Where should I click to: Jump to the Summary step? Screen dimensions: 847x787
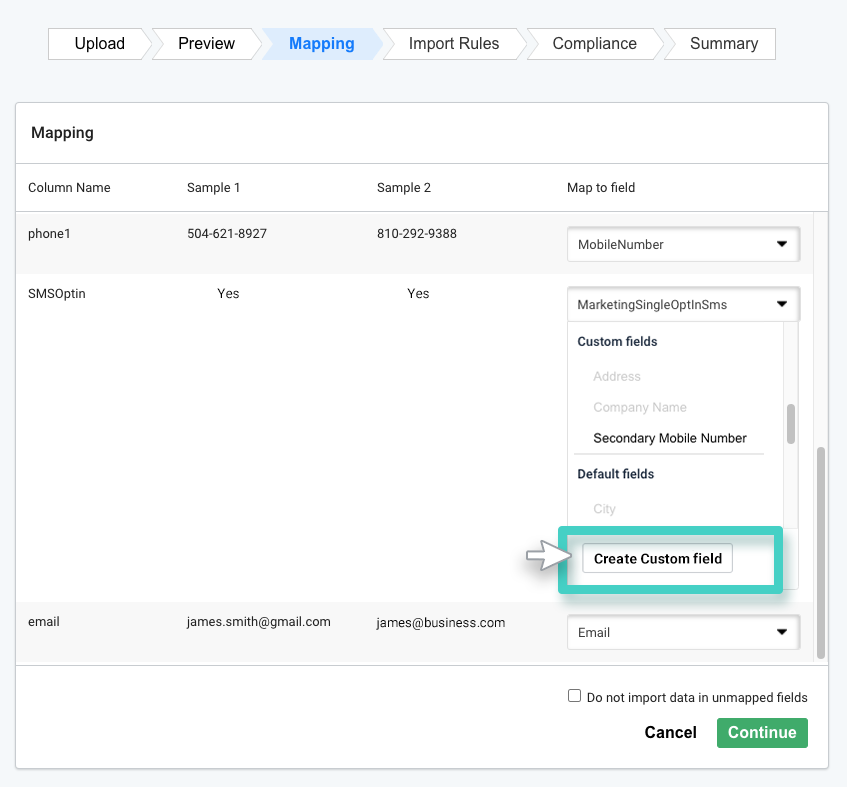pyautogui.click(x=723, y=43)
